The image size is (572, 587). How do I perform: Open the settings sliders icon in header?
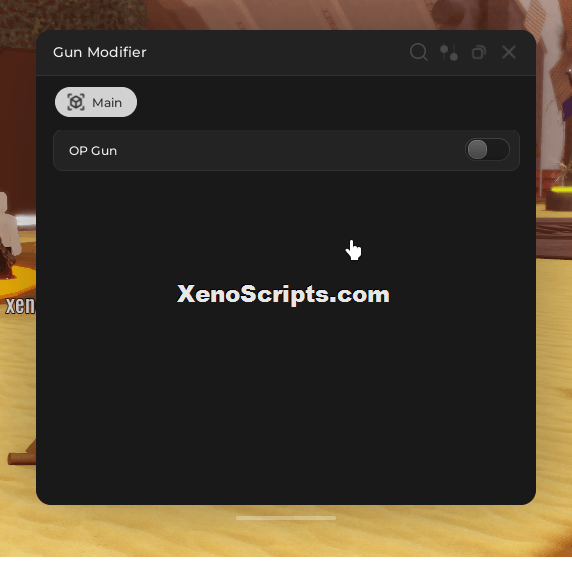tap(448, 52)
